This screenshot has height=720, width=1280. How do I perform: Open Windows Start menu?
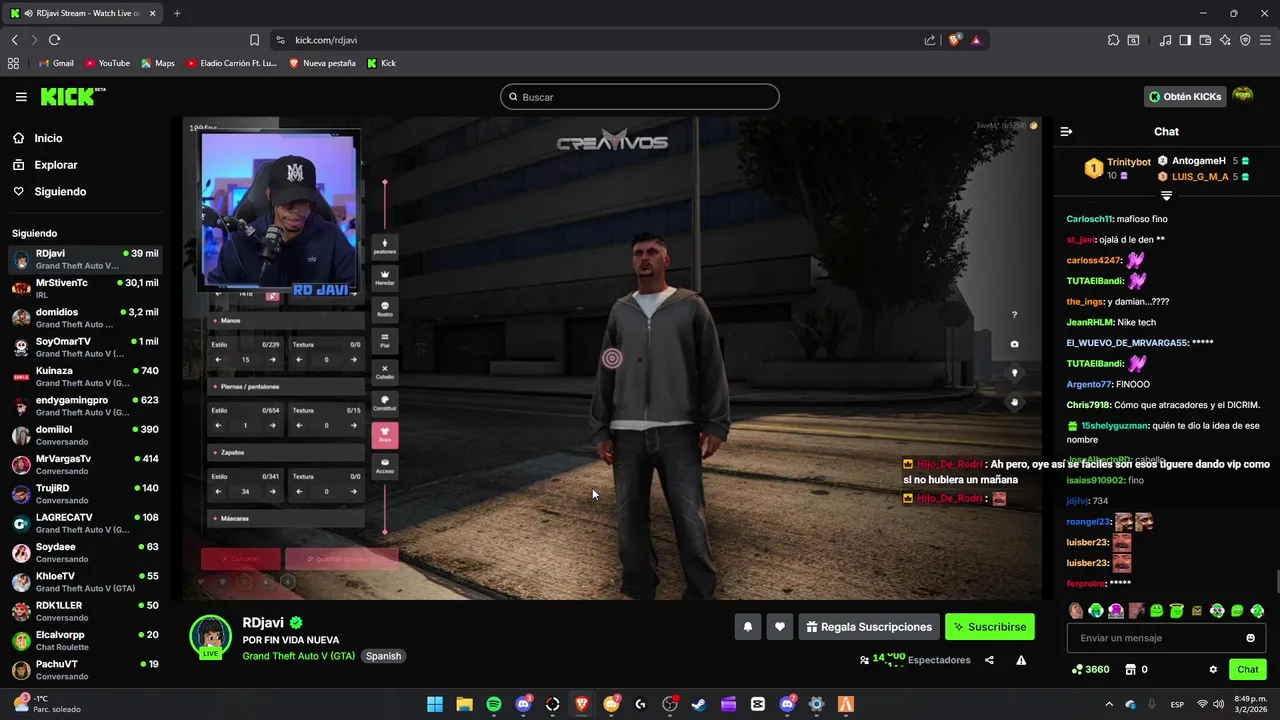(x=435, y=704)
